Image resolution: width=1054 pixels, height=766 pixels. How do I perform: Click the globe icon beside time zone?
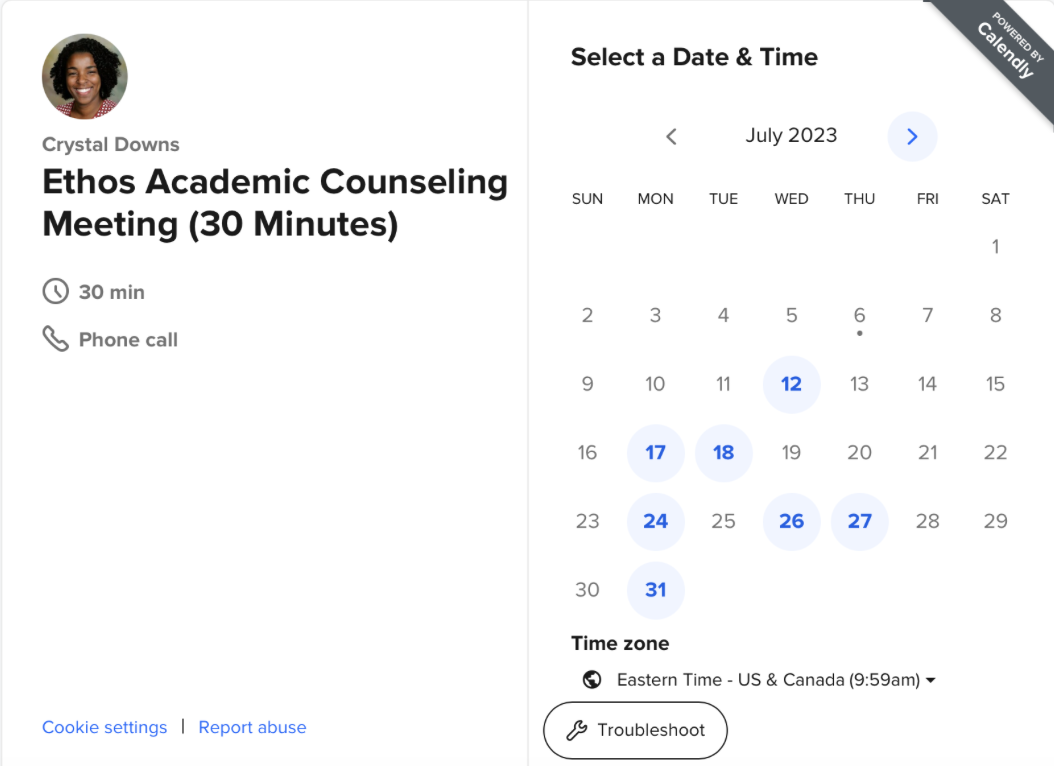592,680
